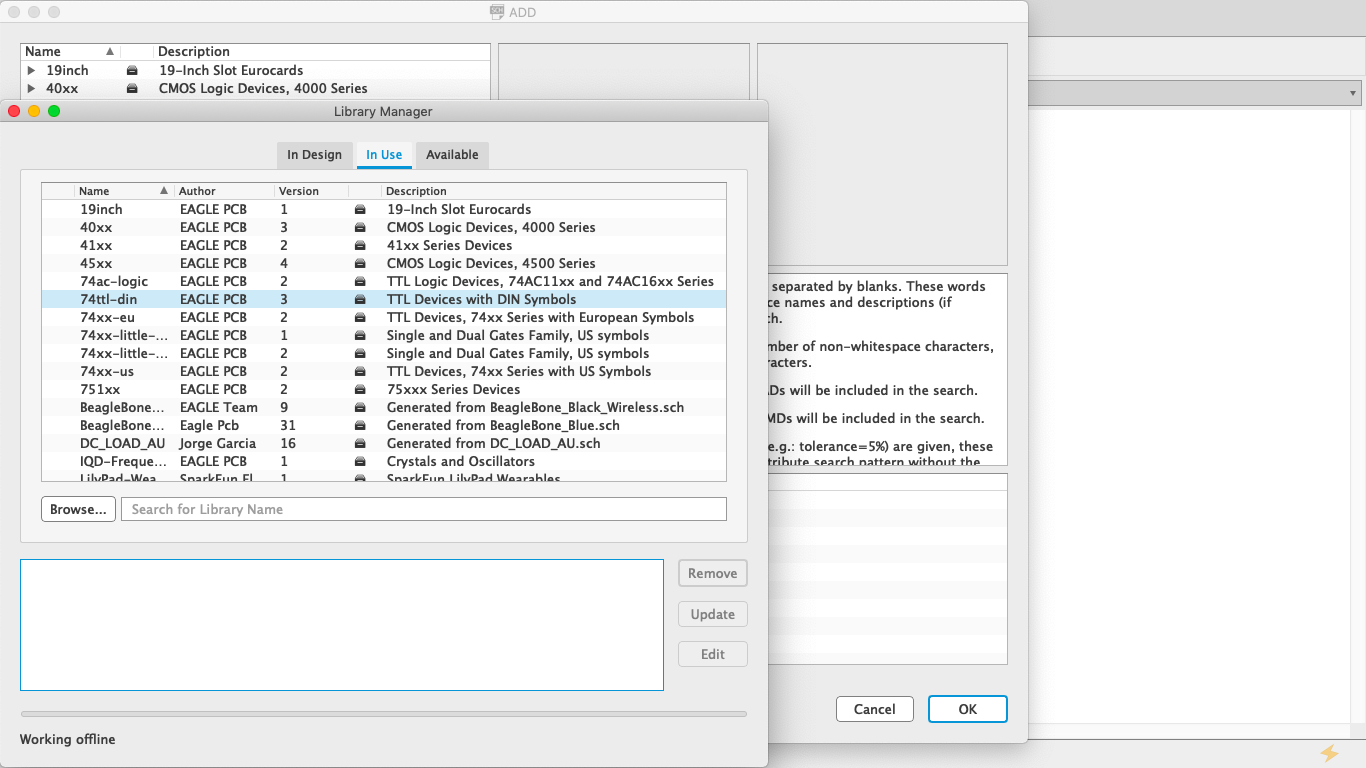1366x768 pixels.
Task: Click 75xxx Series Devices description
Action: 453,390
